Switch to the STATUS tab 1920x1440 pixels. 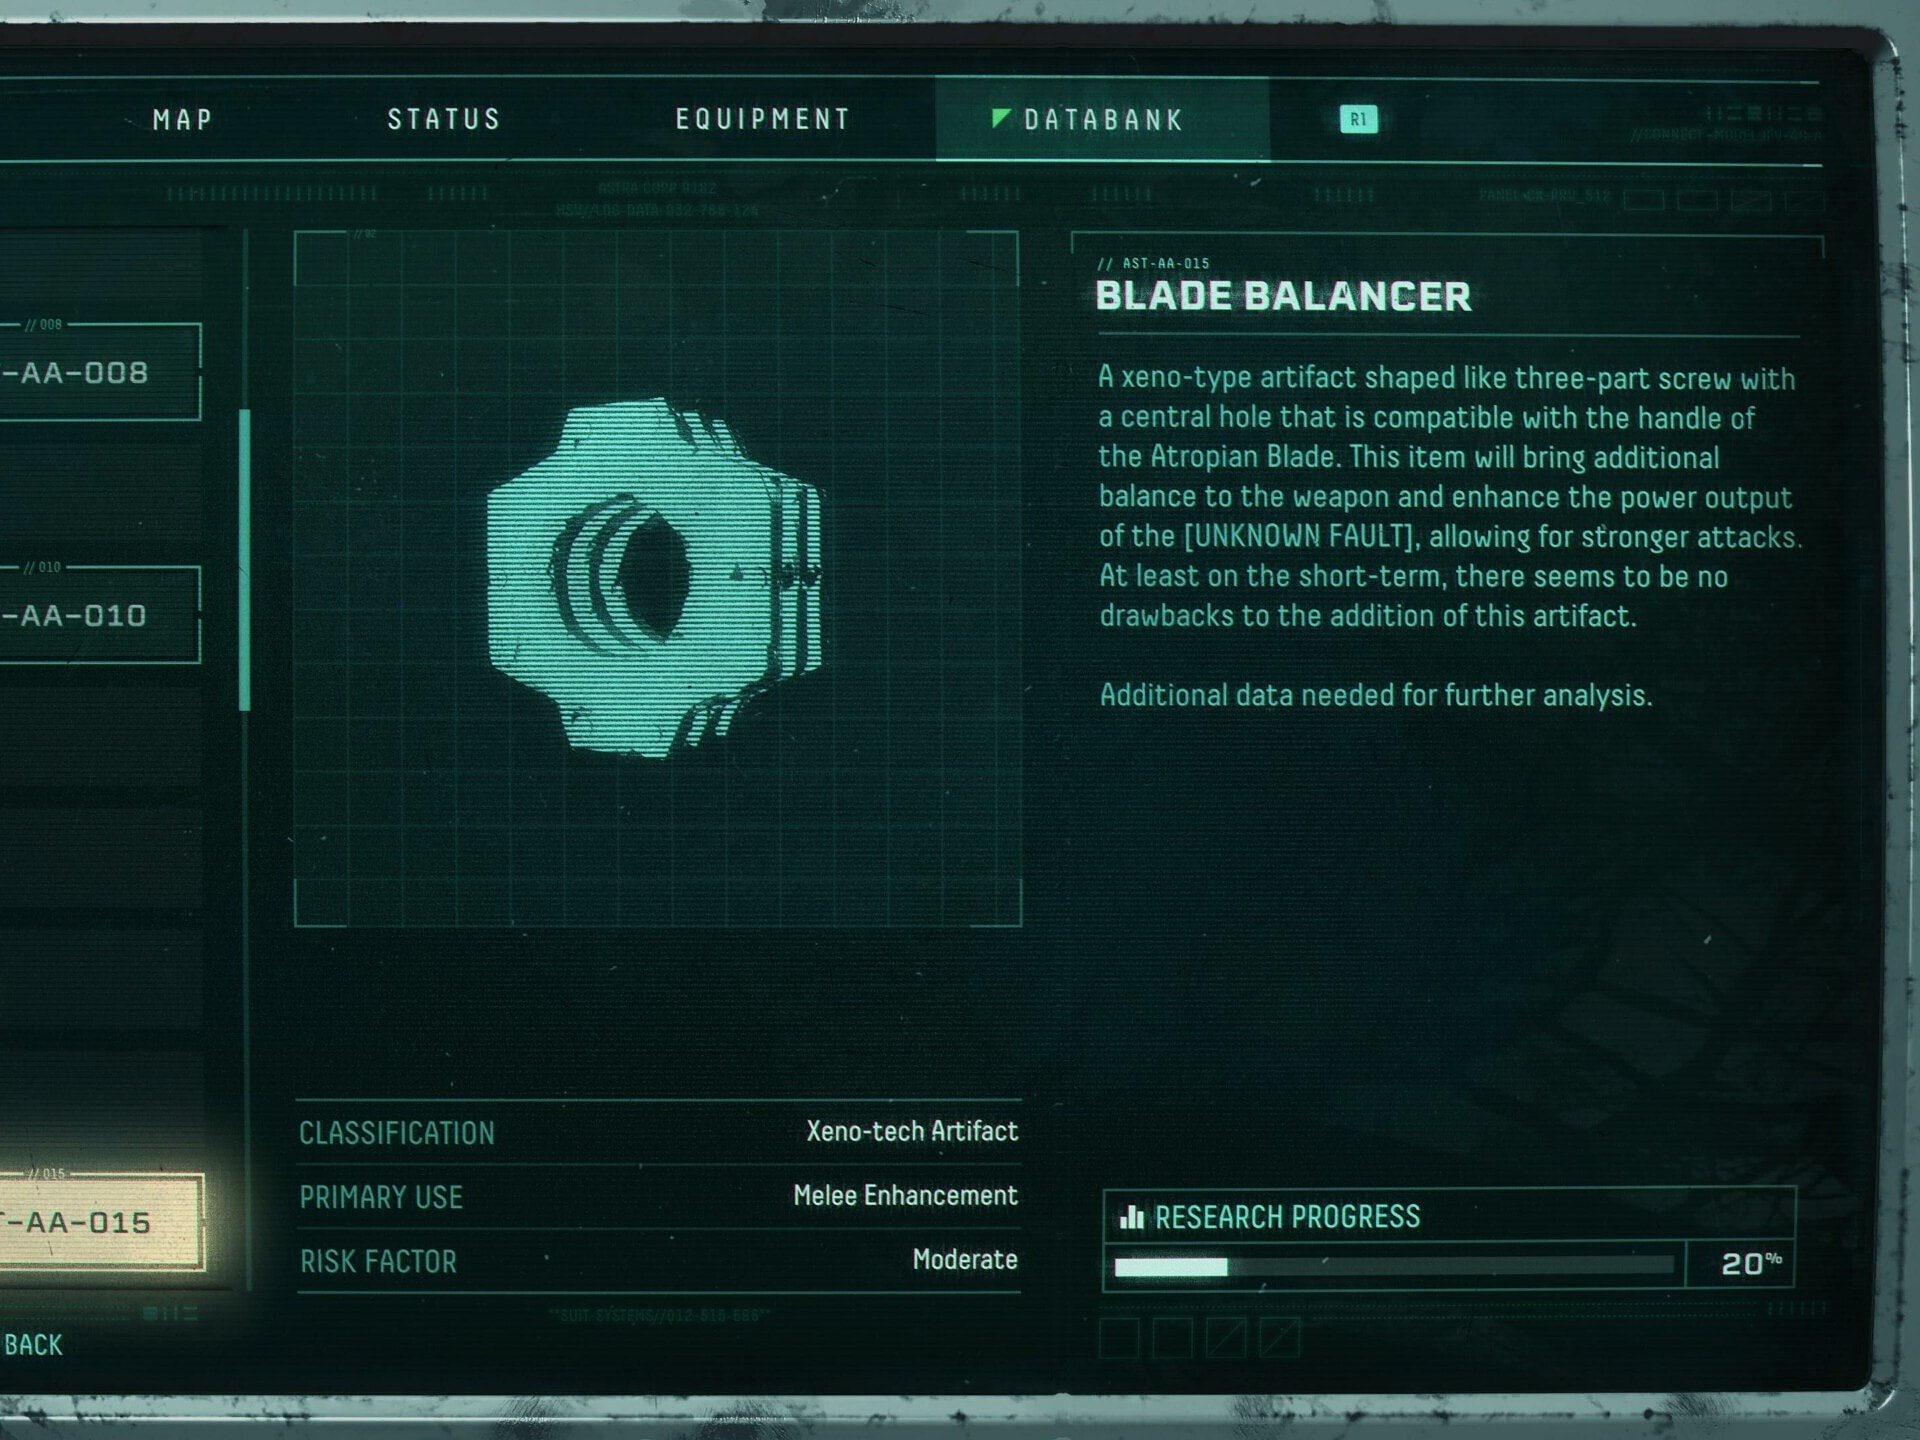point(444,120)
